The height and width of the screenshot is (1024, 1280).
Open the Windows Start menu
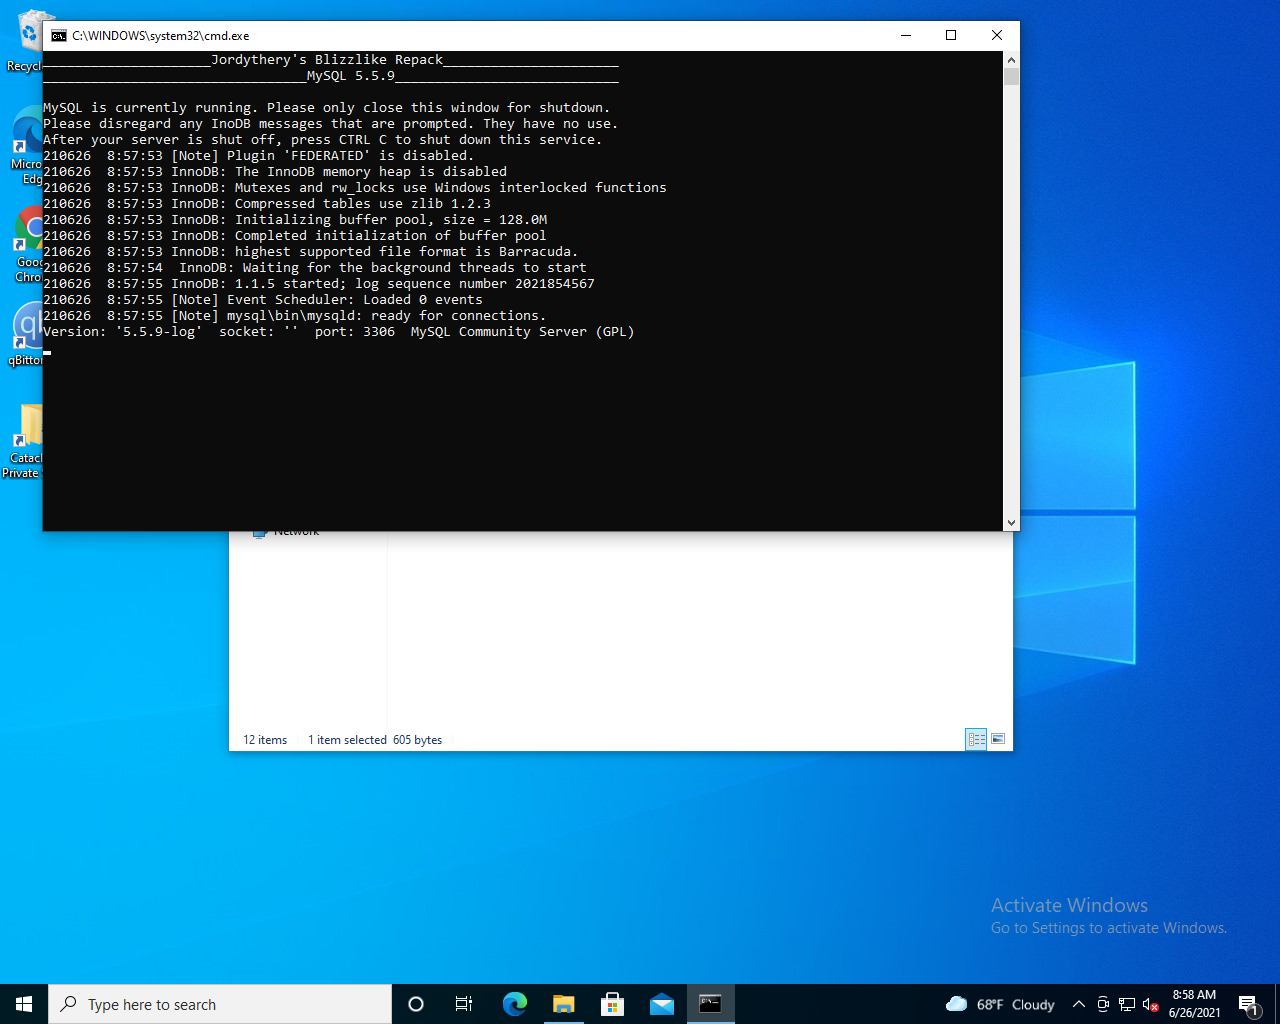(x=24, y=1004)
